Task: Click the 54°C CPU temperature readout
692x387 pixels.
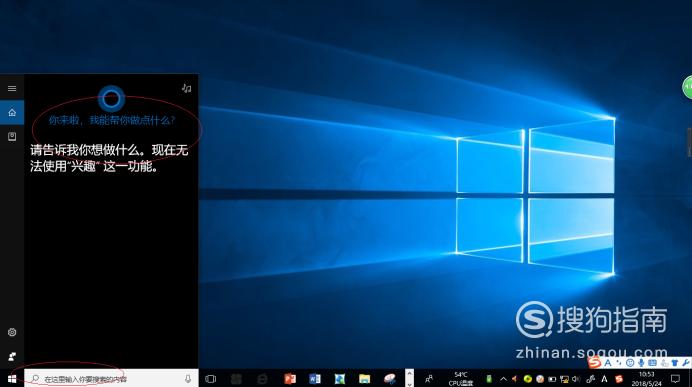Action: 461,379
